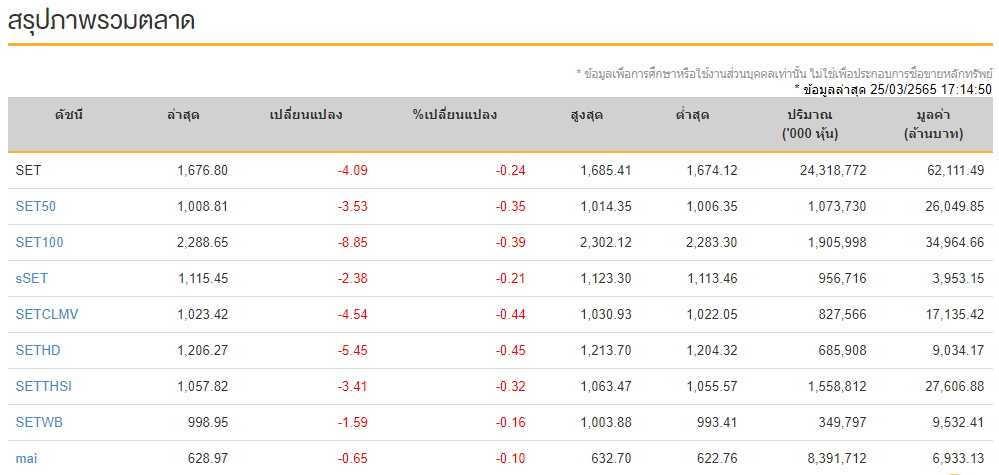Open the SETTHSI index link
999x475 pixels.
(44, 386)
